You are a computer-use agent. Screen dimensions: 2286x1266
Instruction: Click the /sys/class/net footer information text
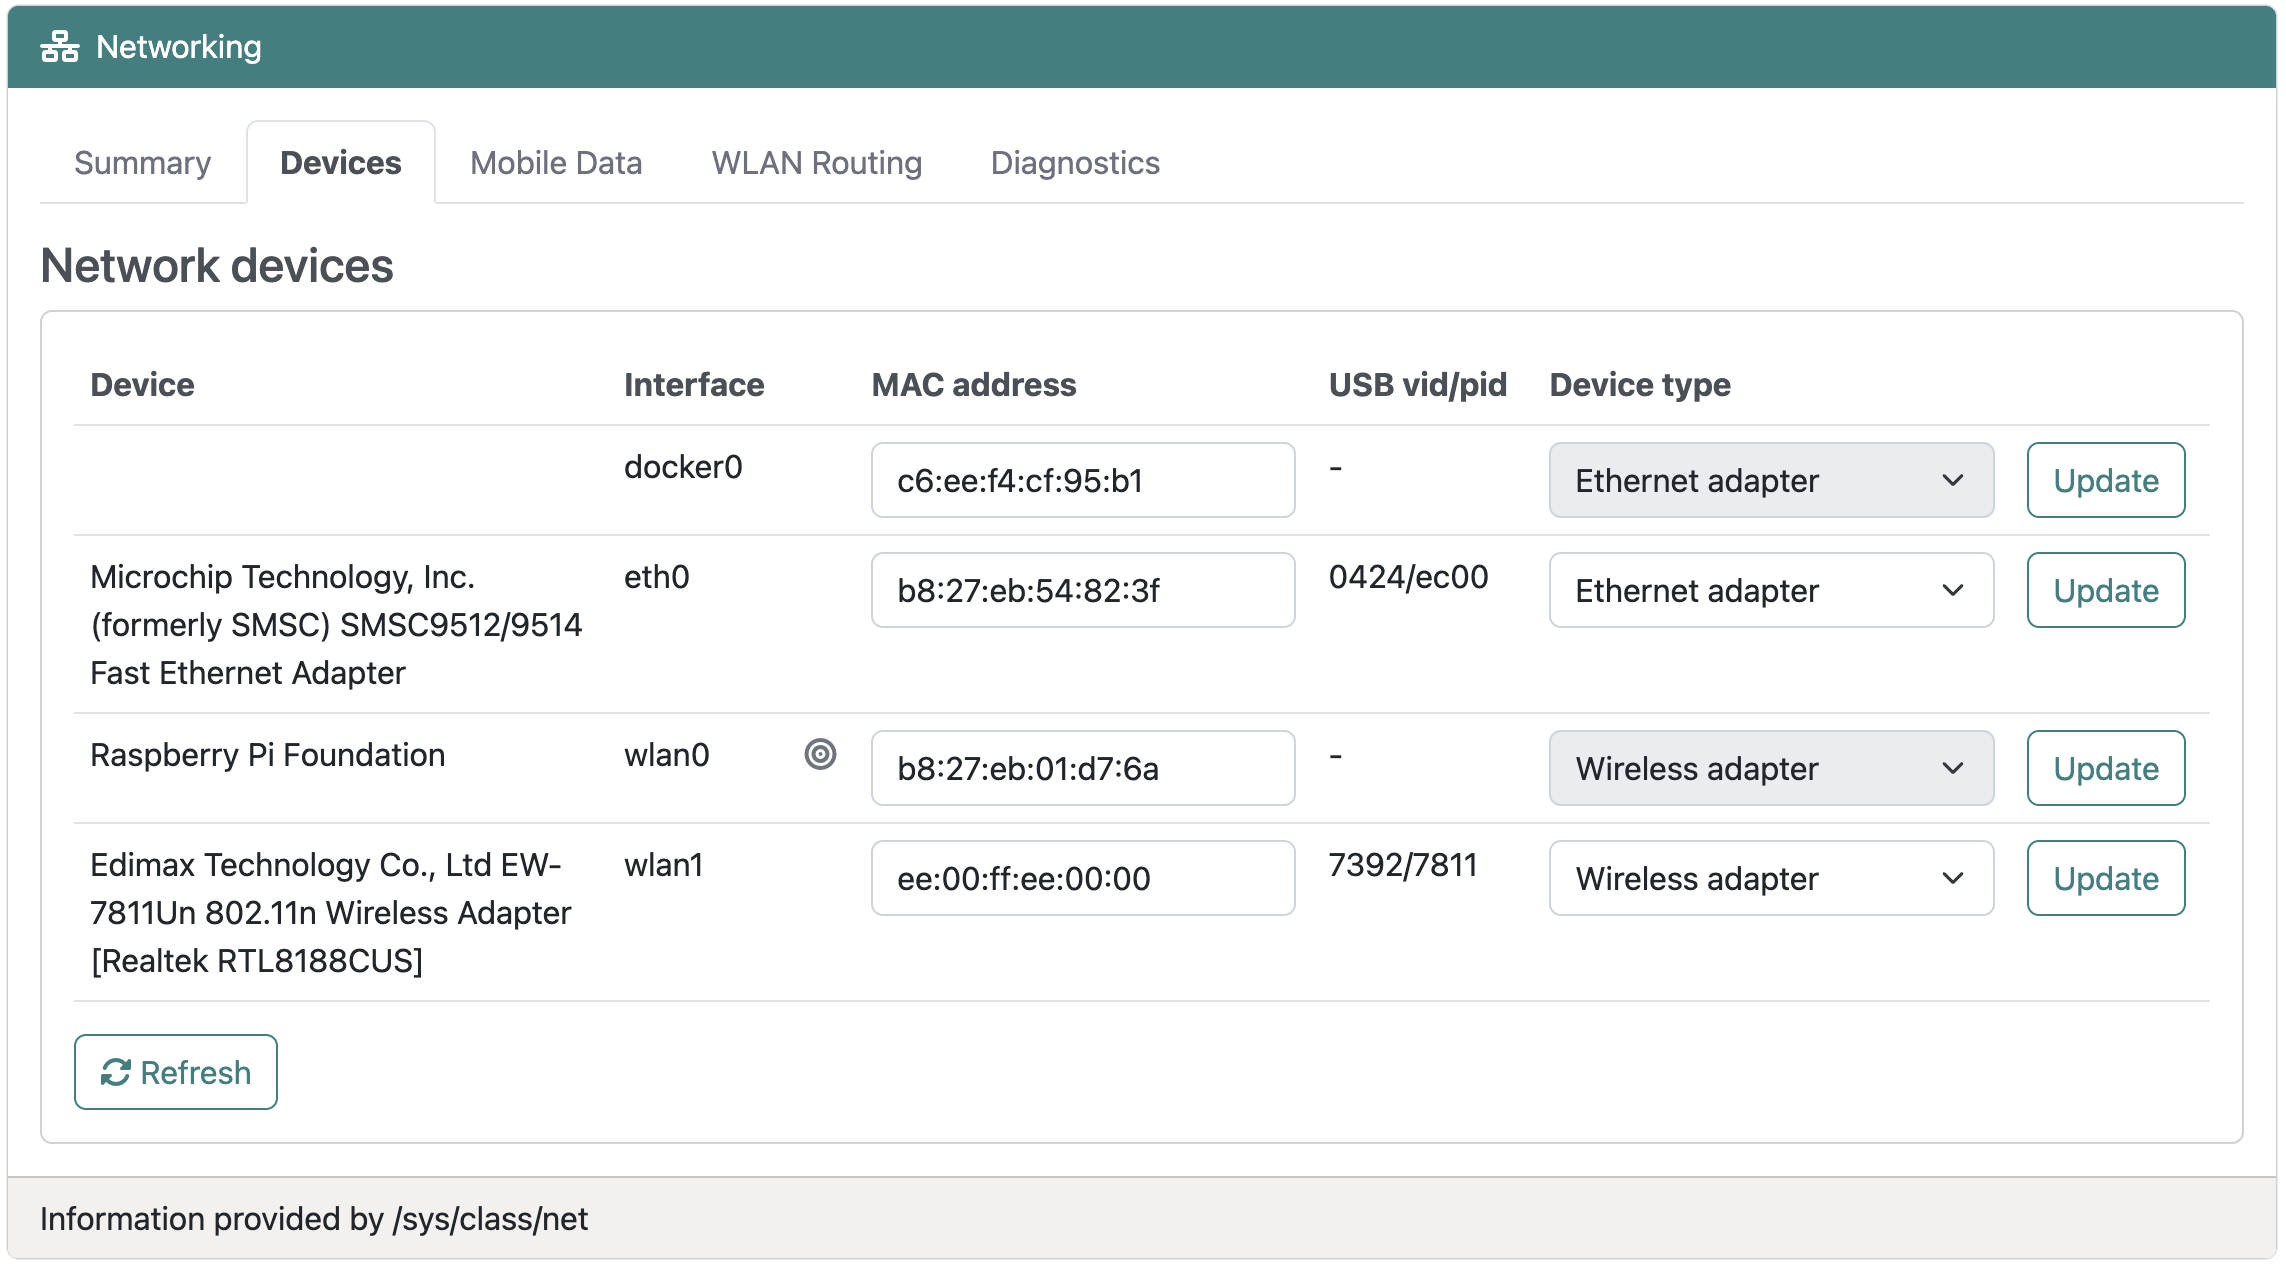click(314, 1219)
